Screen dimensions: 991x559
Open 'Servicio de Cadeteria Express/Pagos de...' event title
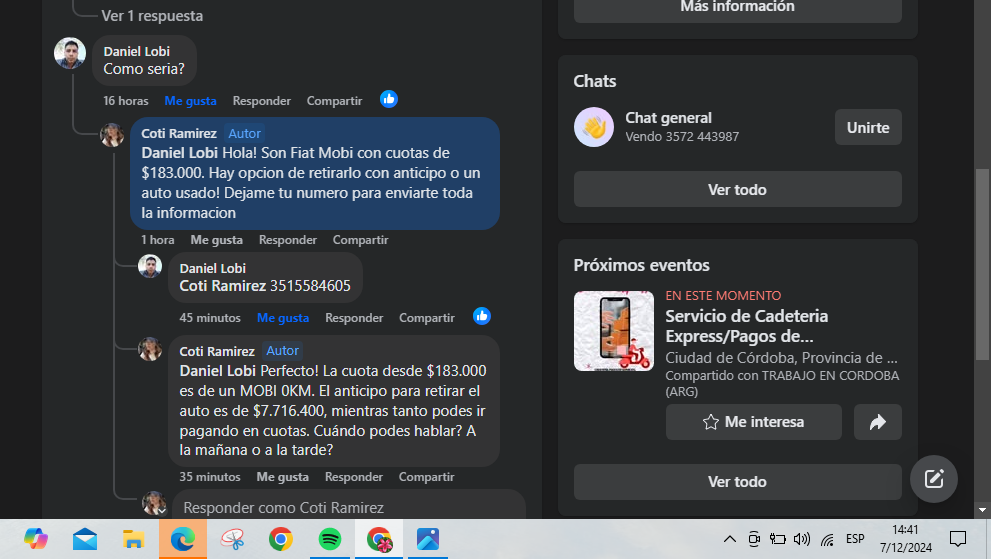(746, 326)
